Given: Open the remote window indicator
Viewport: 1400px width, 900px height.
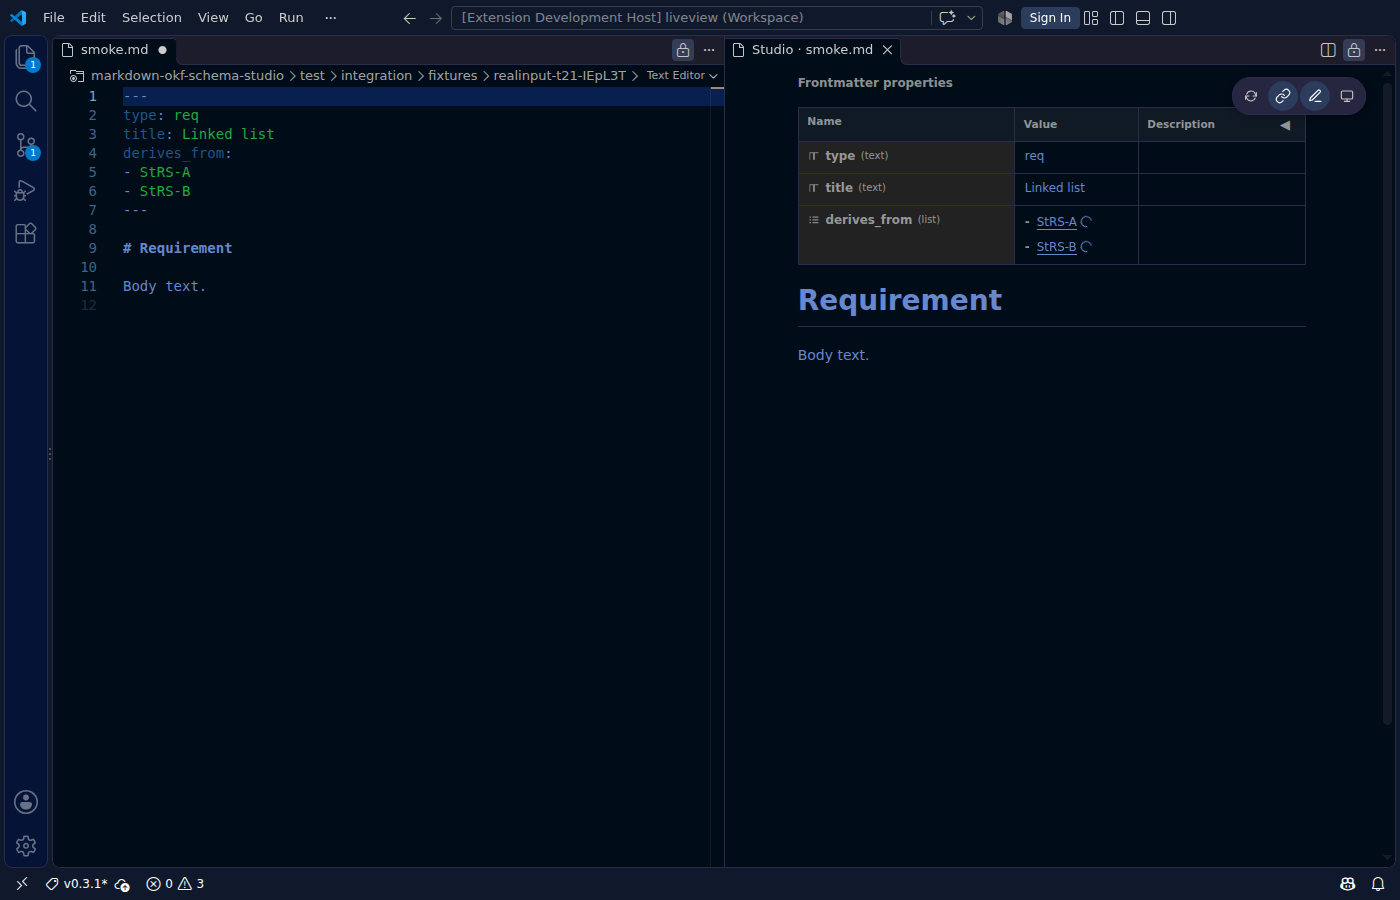Looking at the screenshot, I should [x=22, y=884].
